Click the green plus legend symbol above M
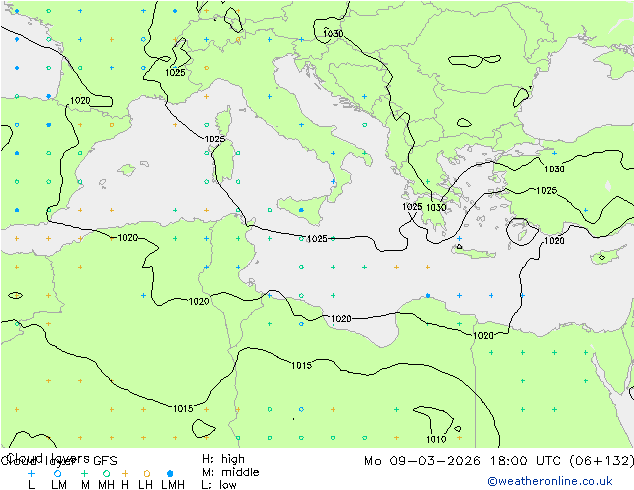This screenshot has width=634, height=490. (84, 473)
